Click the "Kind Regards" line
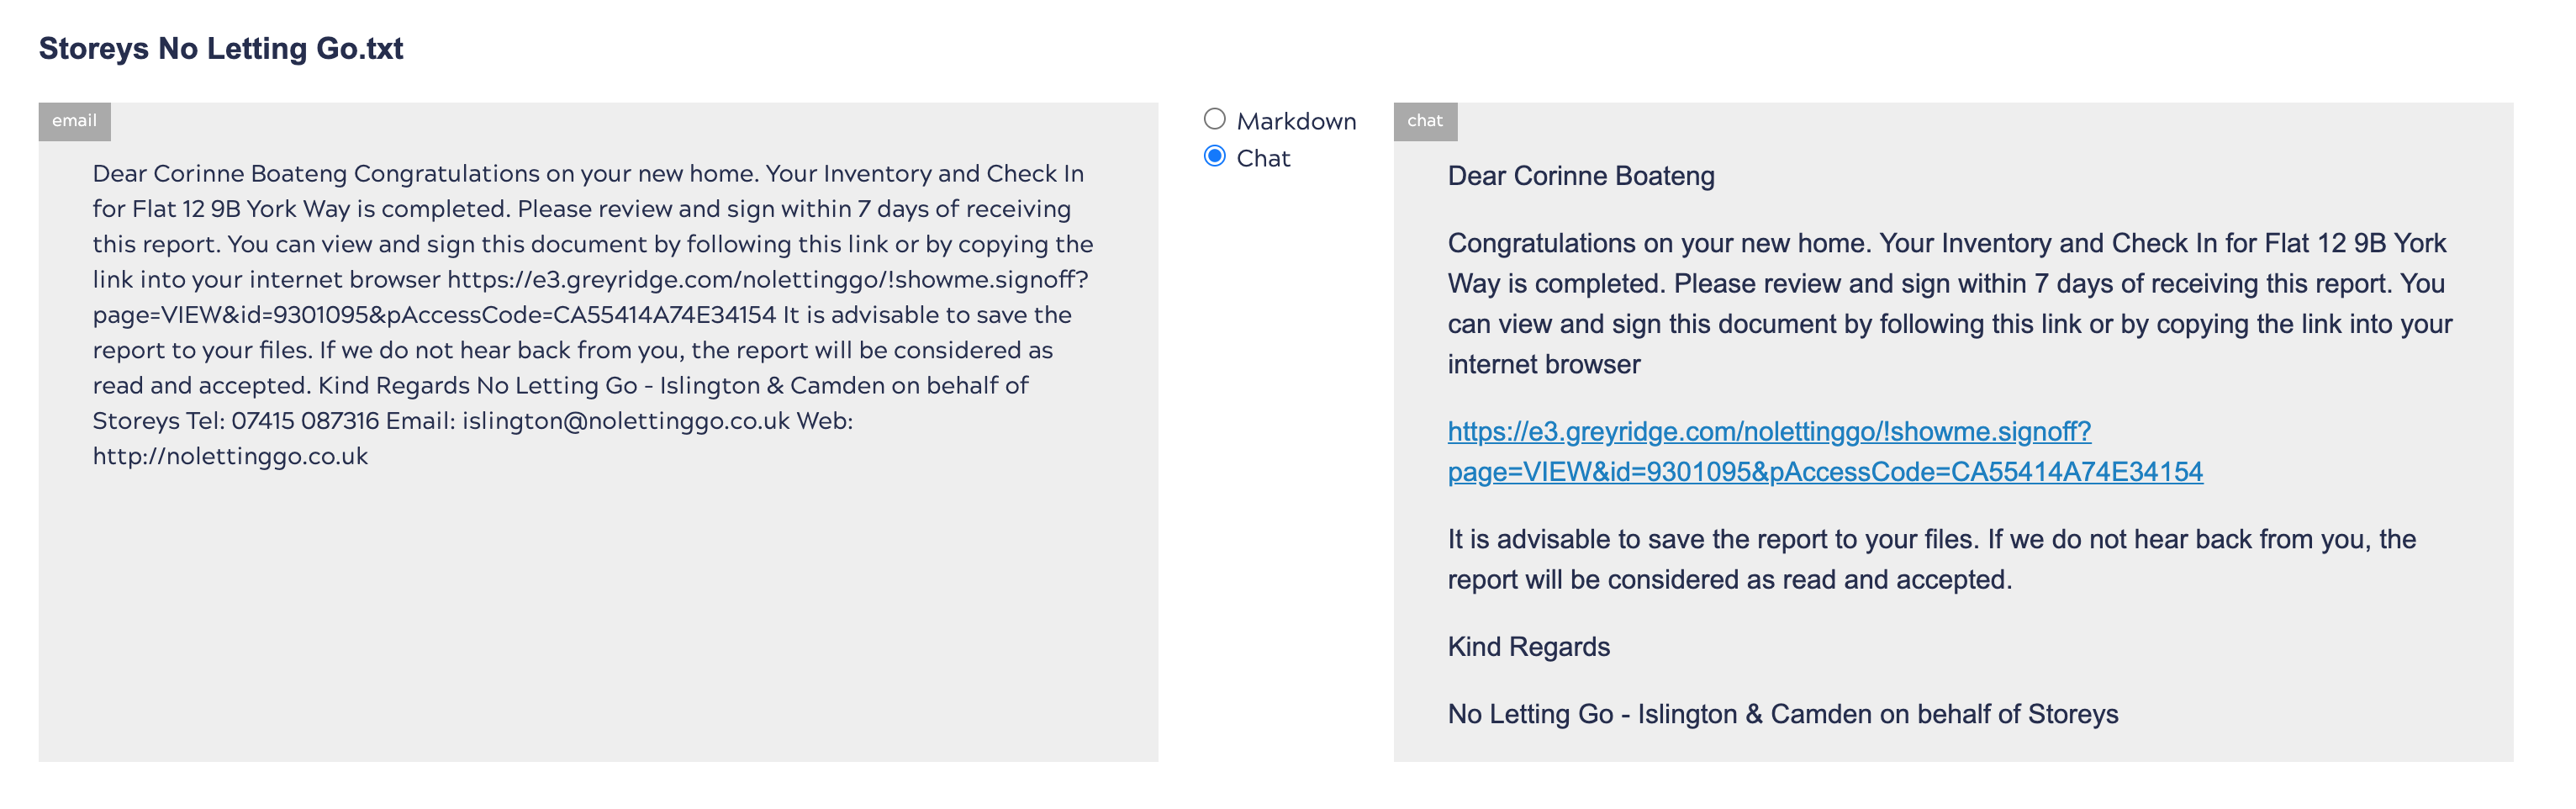2576x809 pixels. [x=1528, y=647]
